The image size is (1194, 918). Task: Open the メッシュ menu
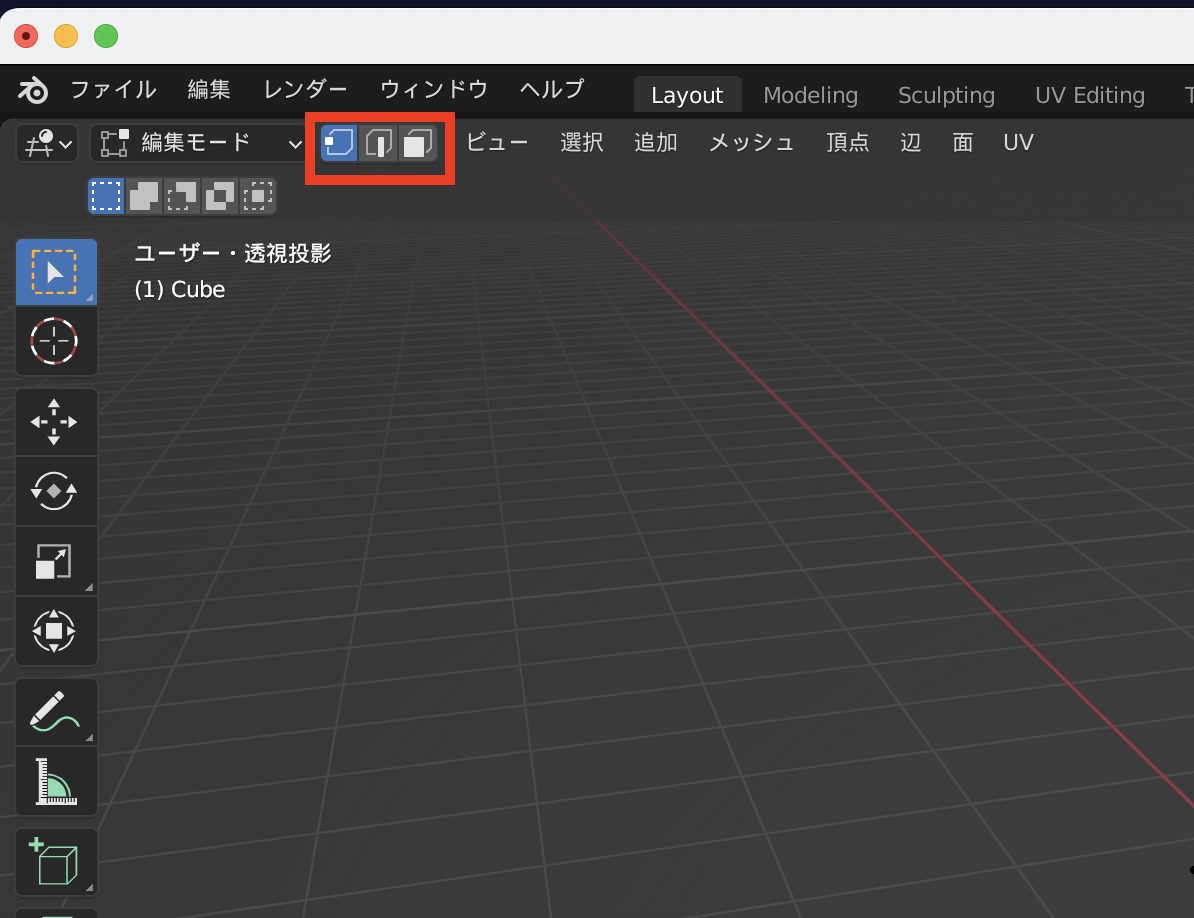[x=751, y=143]
